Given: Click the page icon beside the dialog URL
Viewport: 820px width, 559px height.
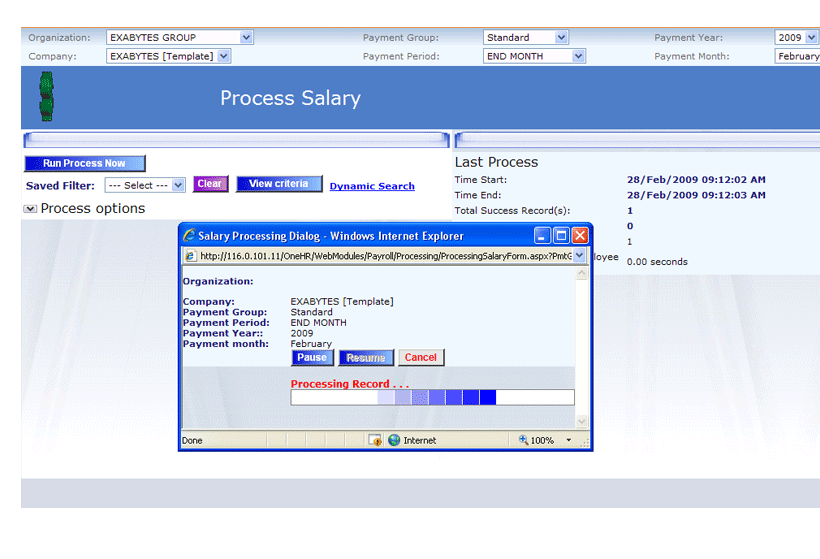Looking at the screenshot, I should tap(190, 256).
